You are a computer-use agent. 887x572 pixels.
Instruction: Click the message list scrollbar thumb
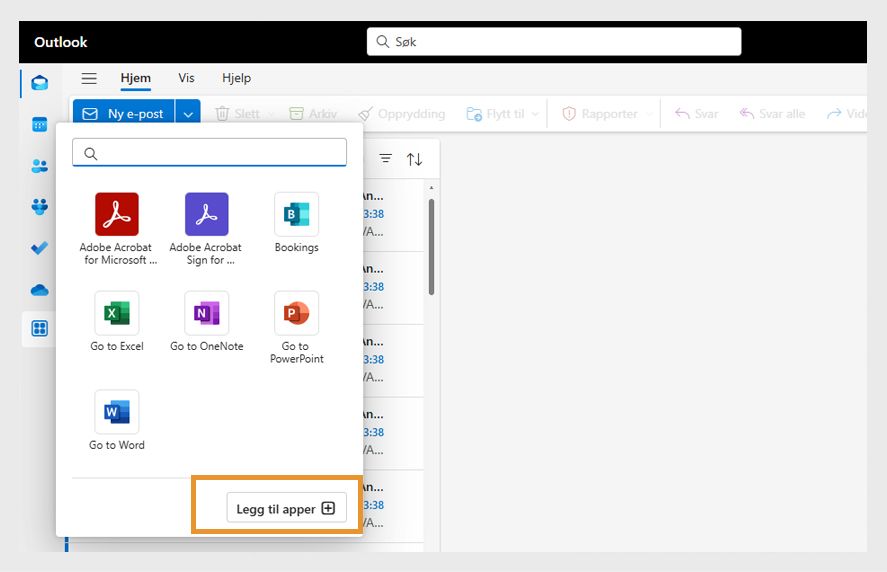[x=432, y=247]
